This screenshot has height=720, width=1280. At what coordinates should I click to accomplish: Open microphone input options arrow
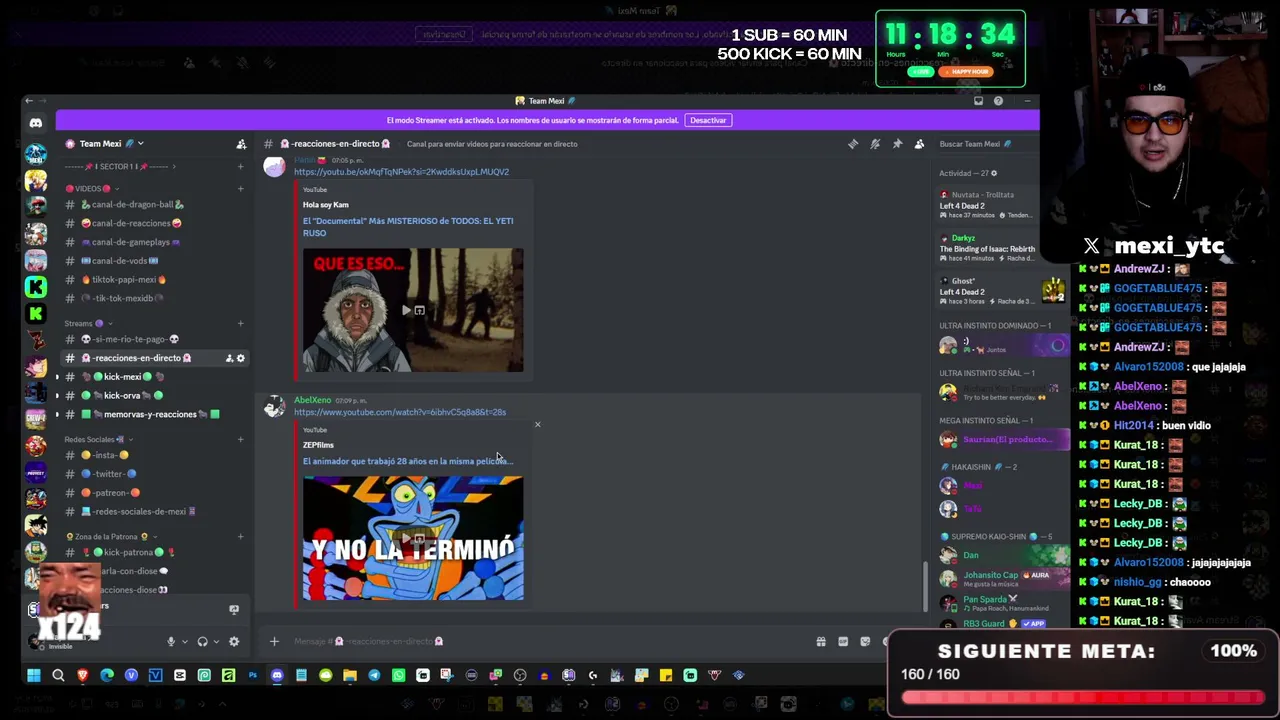pos(184,642)
